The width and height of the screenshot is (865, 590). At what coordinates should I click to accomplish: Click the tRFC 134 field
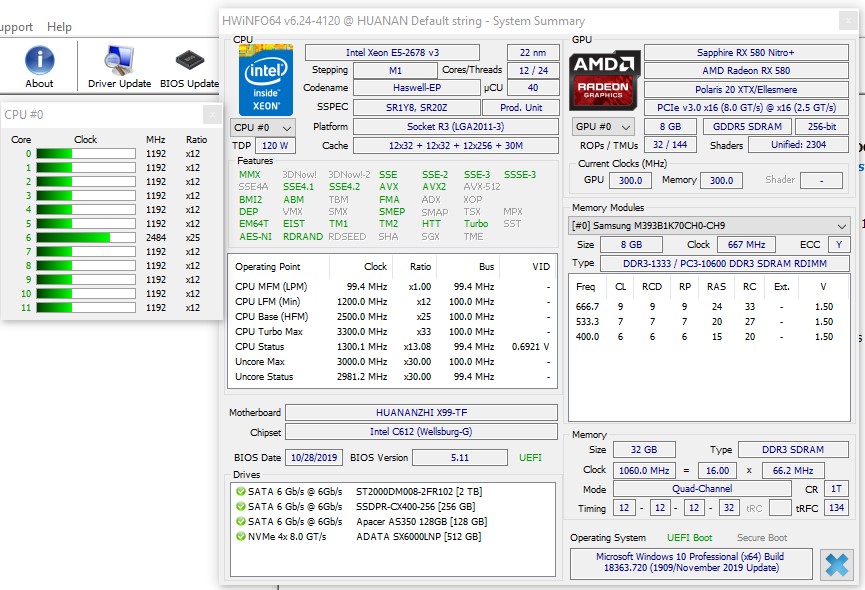836,507
